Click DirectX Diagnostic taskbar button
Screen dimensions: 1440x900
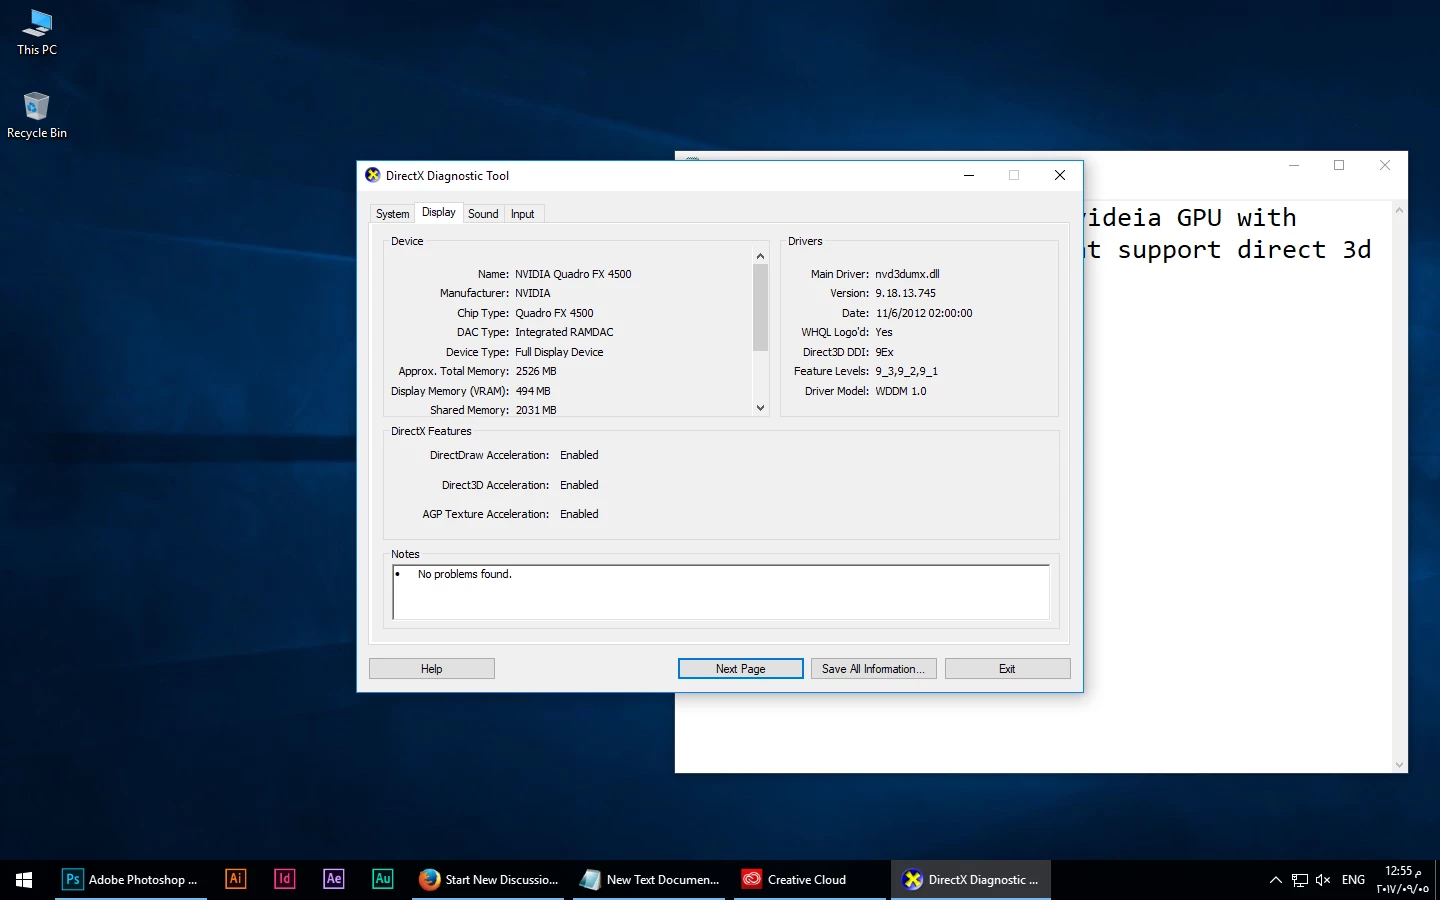point(972,880)
